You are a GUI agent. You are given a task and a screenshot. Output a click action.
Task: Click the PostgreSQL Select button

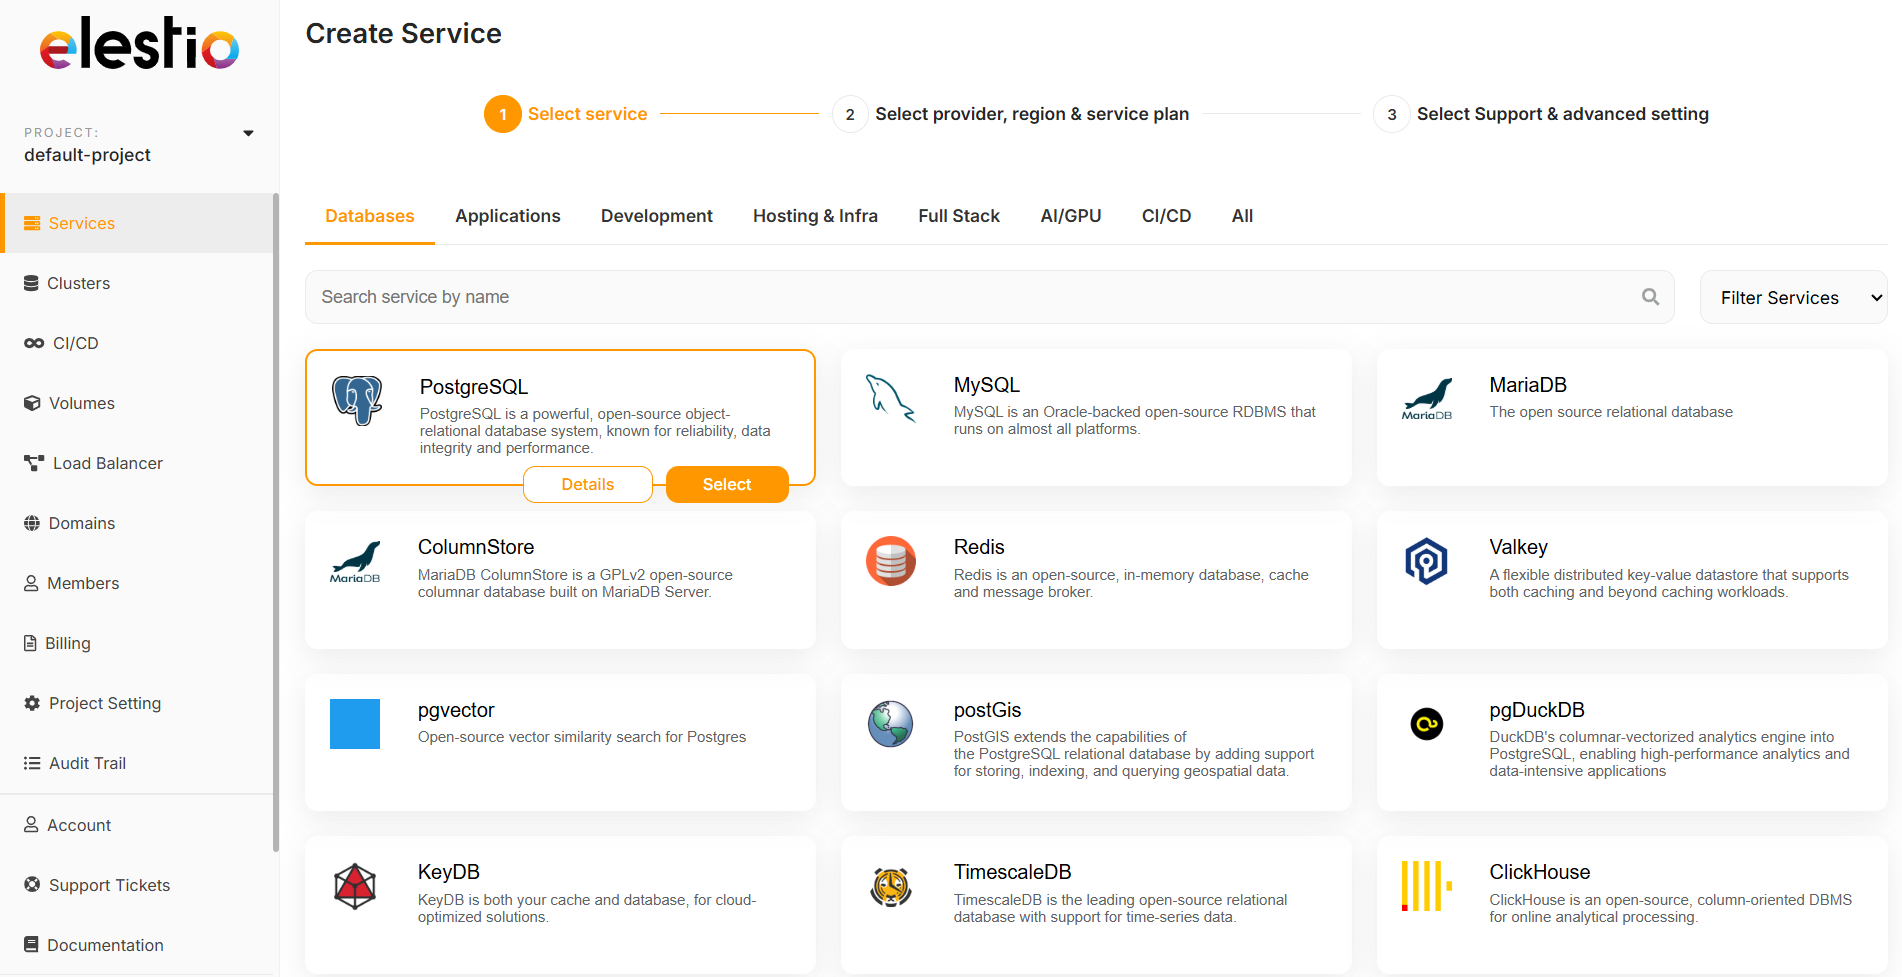point(727,484)
